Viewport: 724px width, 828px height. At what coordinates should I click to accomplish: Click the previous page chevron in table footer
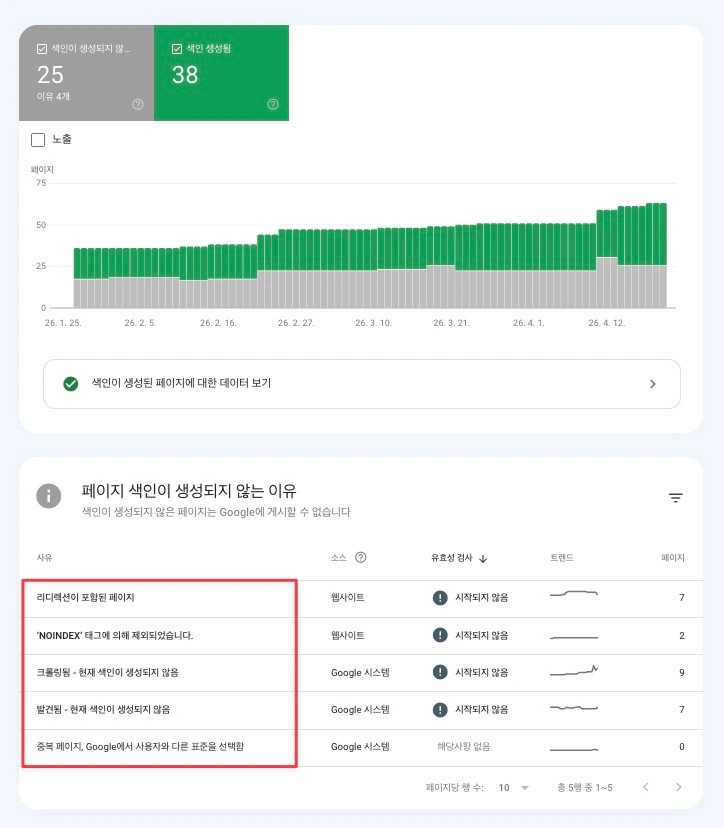646,788
